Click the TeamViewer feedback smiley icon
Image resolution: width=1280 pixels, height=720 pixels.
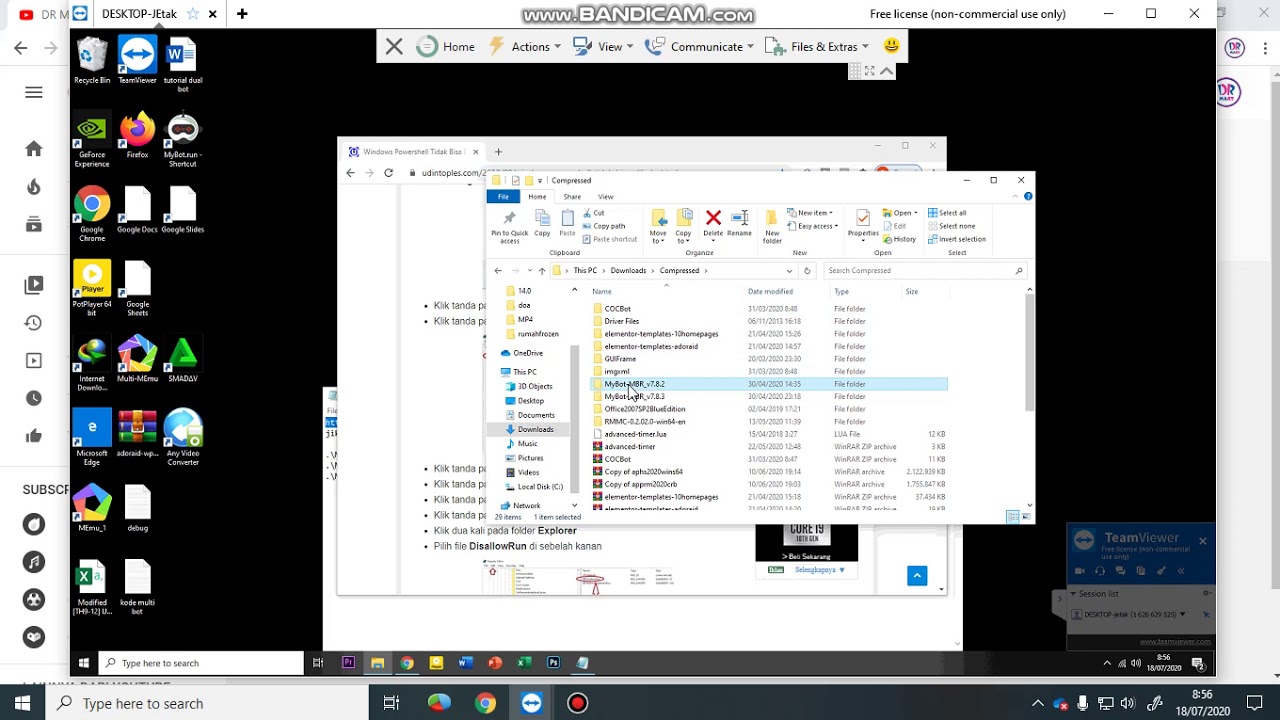coord(892,46)
